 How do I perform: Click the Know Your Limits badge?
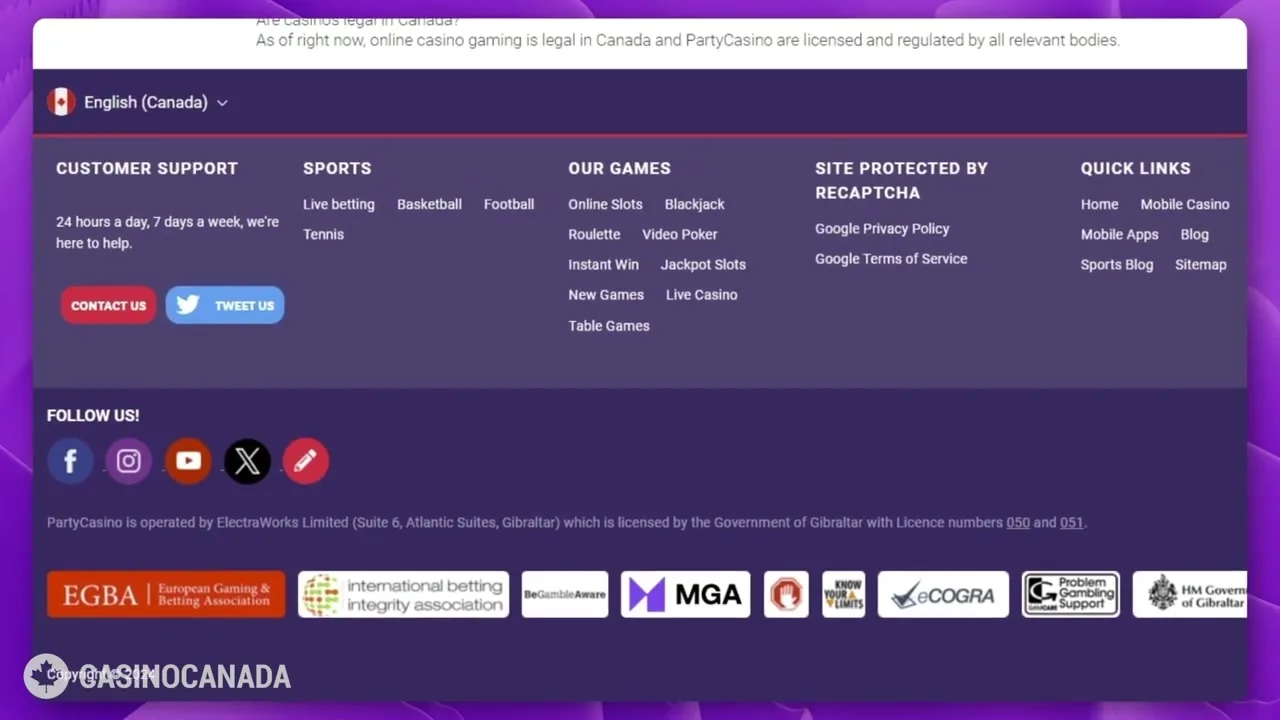[x=843, y=594]
